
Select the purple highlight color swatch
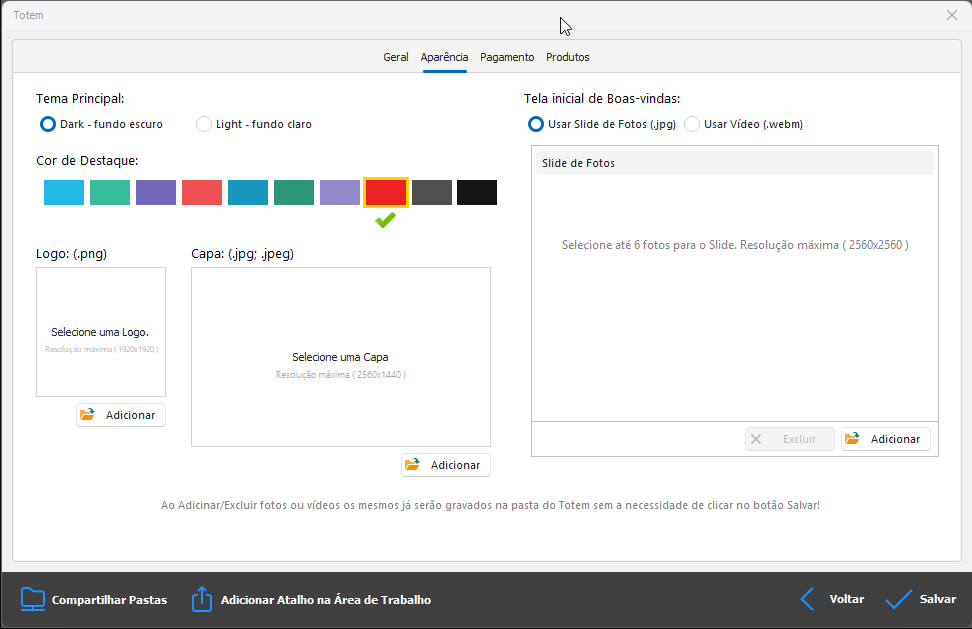(156, 193)
